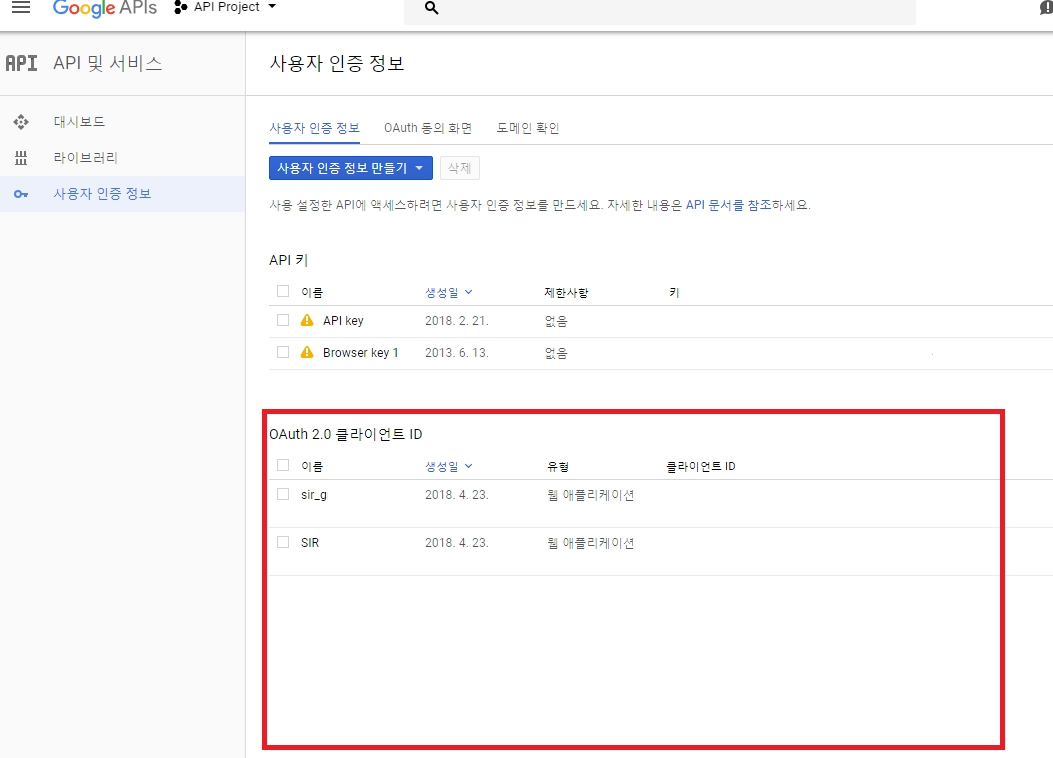The height and width of the screenshot is (758, 1053).
Task: Click the Google APIs logo
Action: click(104, 8)
